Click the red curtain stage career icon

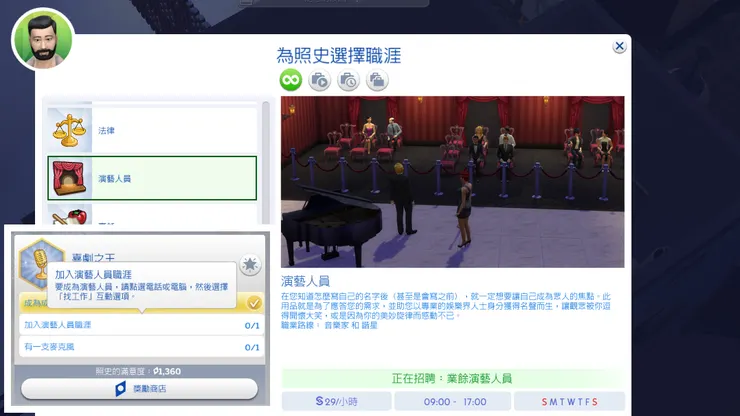[x=69, y=178]
